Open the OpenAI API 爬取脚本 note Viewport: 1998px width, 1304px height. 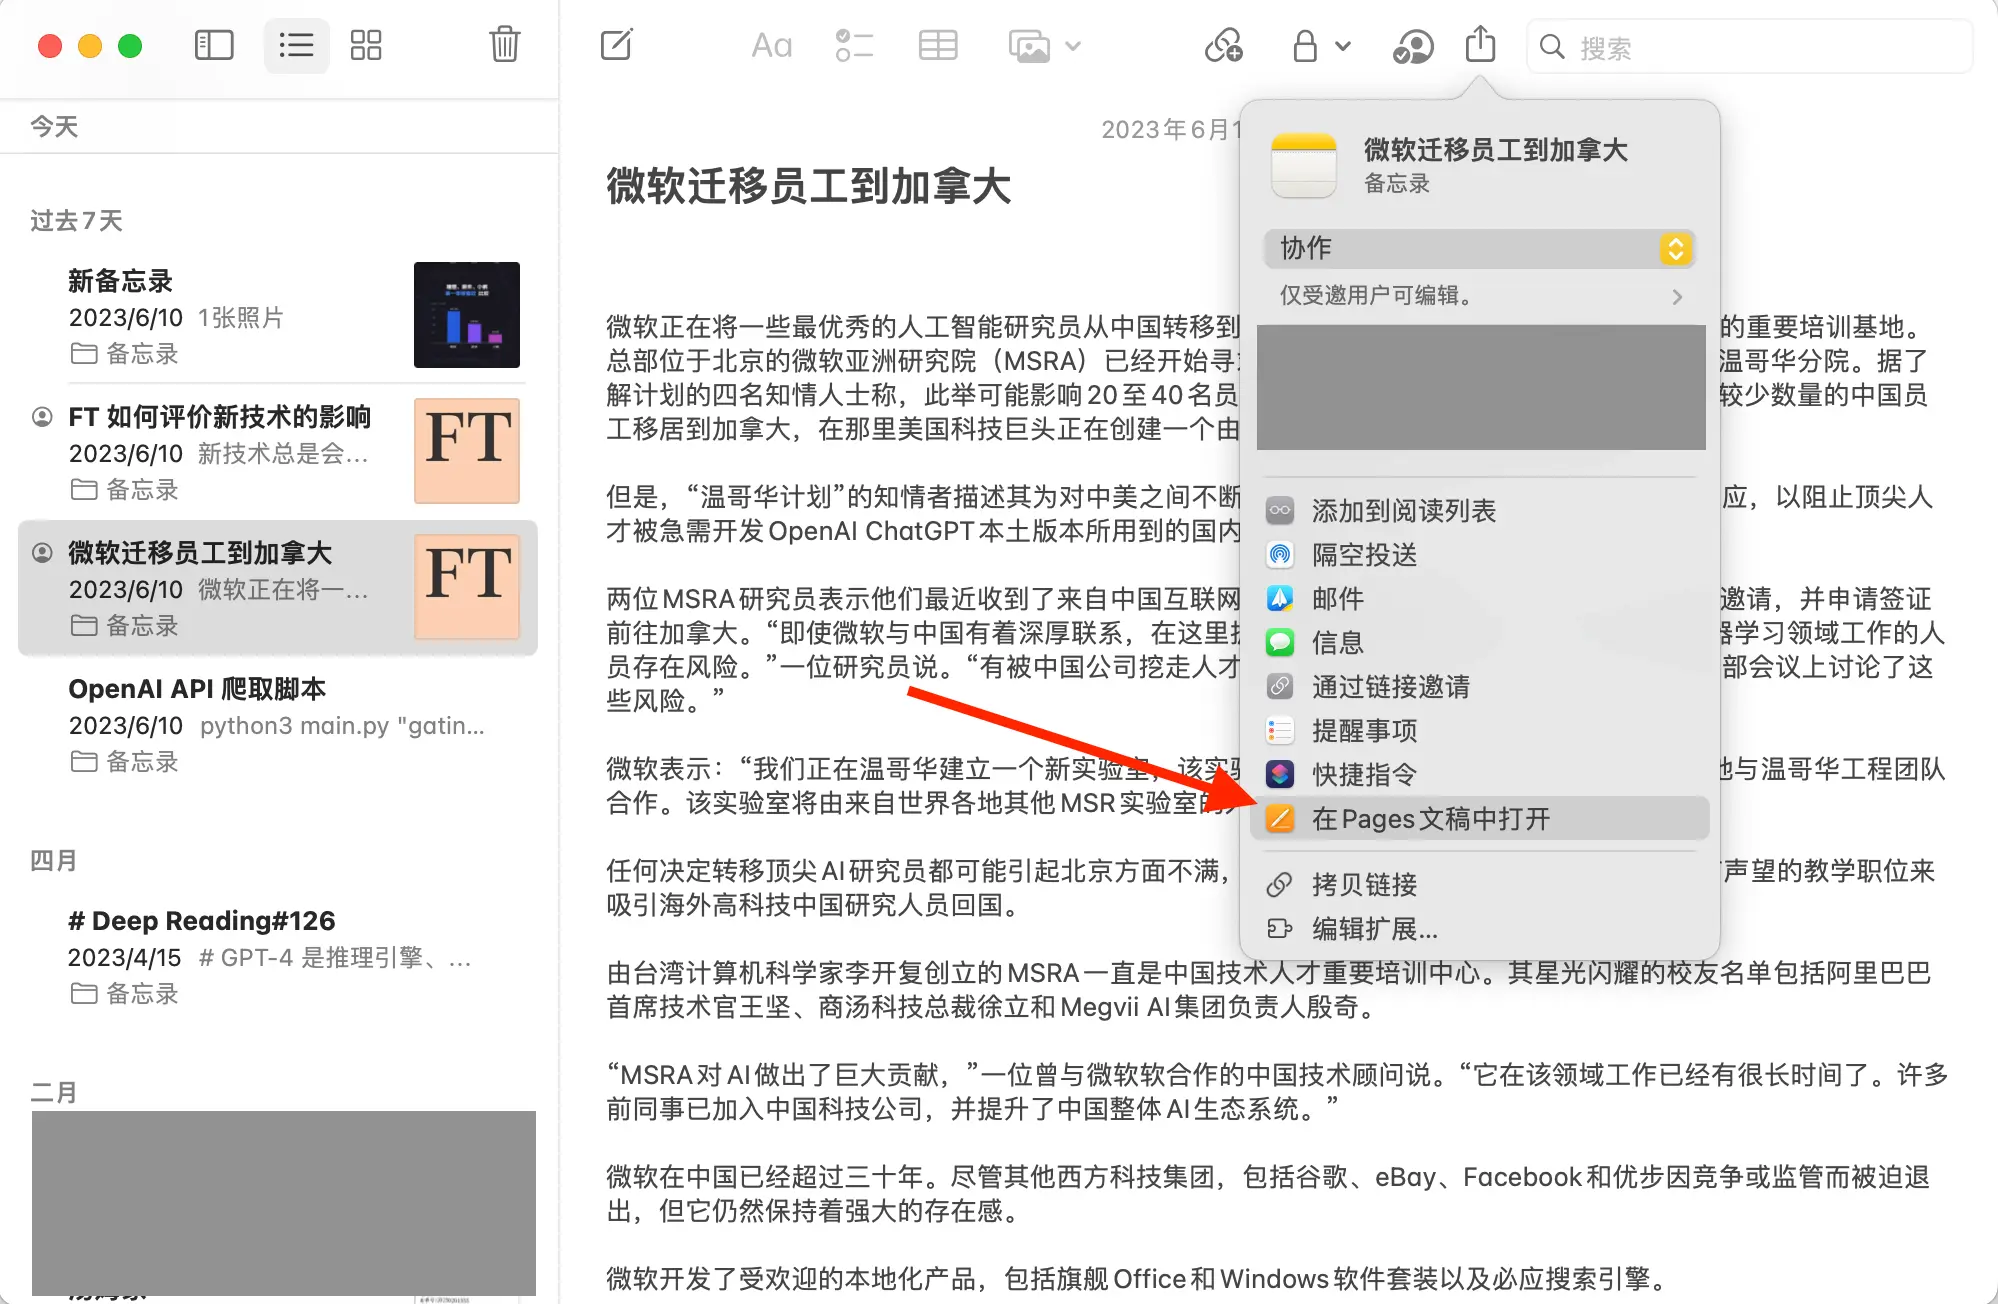[x=278, y=724]
